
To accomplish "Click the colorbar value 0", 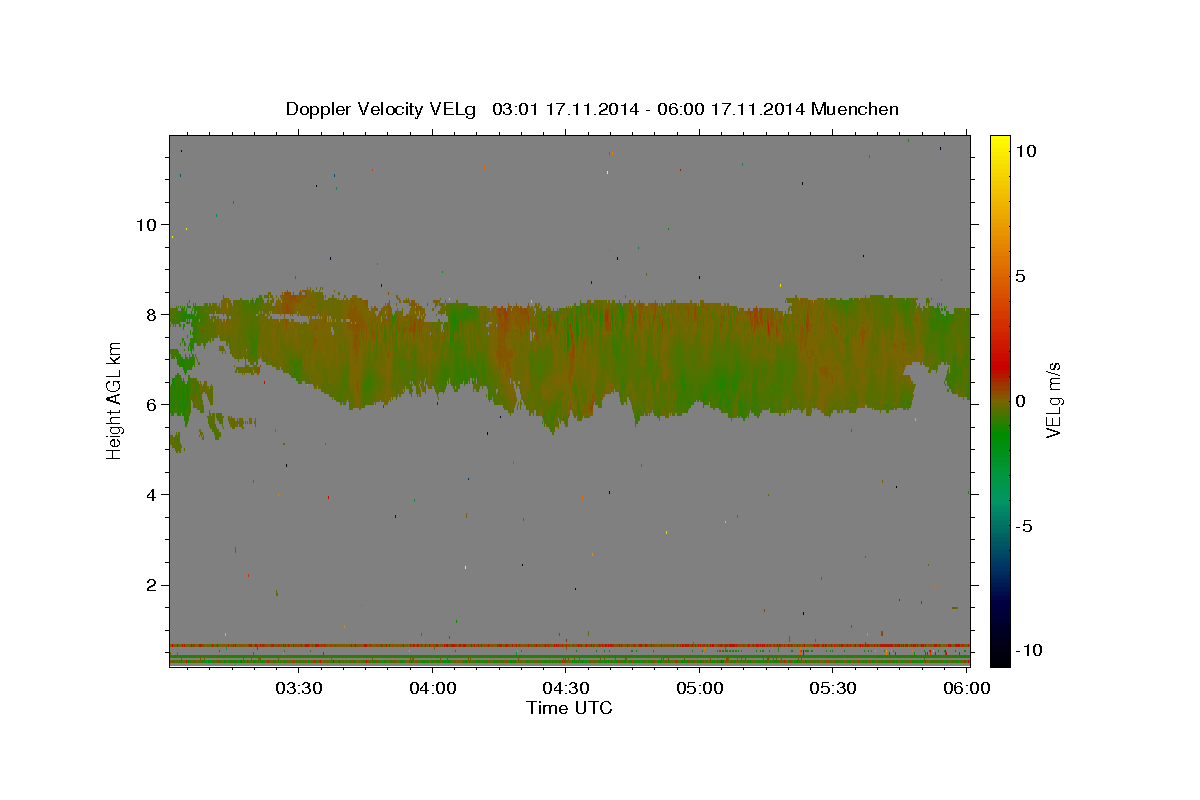I will 1020,401.
